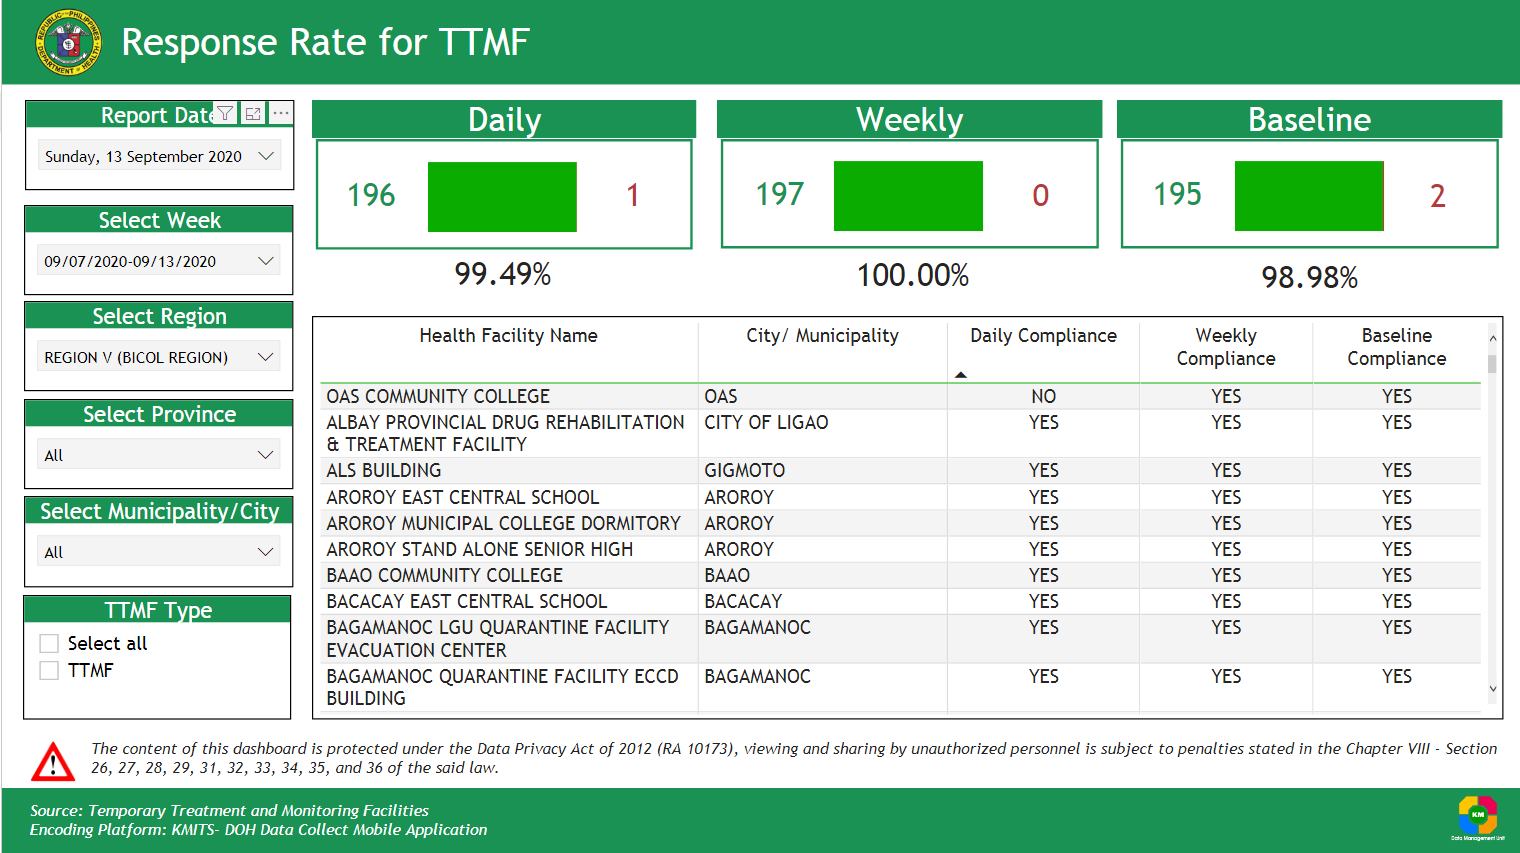Select AROROY MUNICIPAL COLLEGE DORMITORY row

900,523
